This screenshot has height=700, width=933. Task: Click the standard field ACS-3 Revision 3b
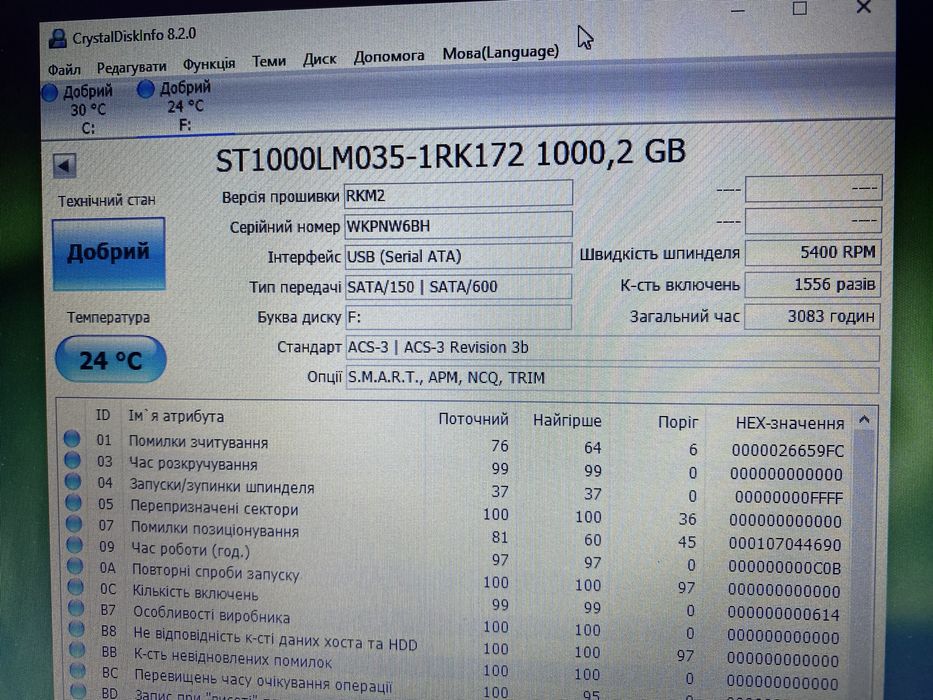pyautogui.click(x=612, y=348)
